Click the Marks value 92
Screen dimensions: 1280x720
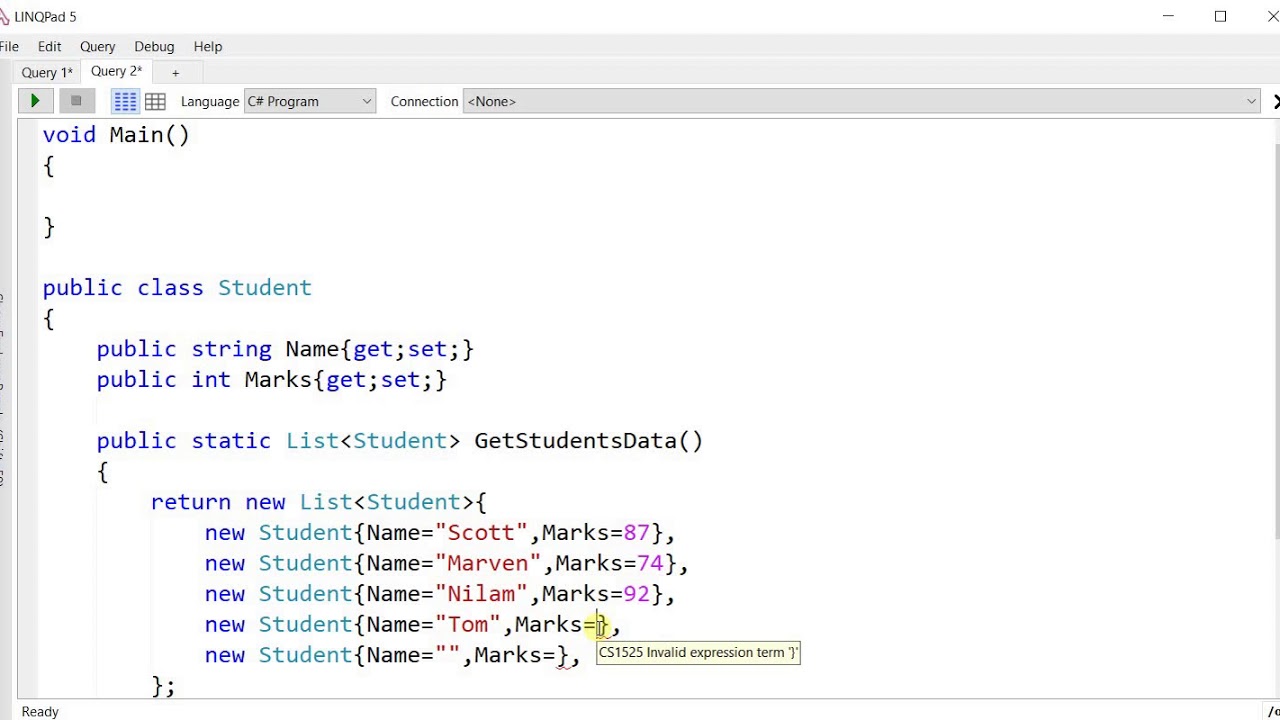coord(636,593)
